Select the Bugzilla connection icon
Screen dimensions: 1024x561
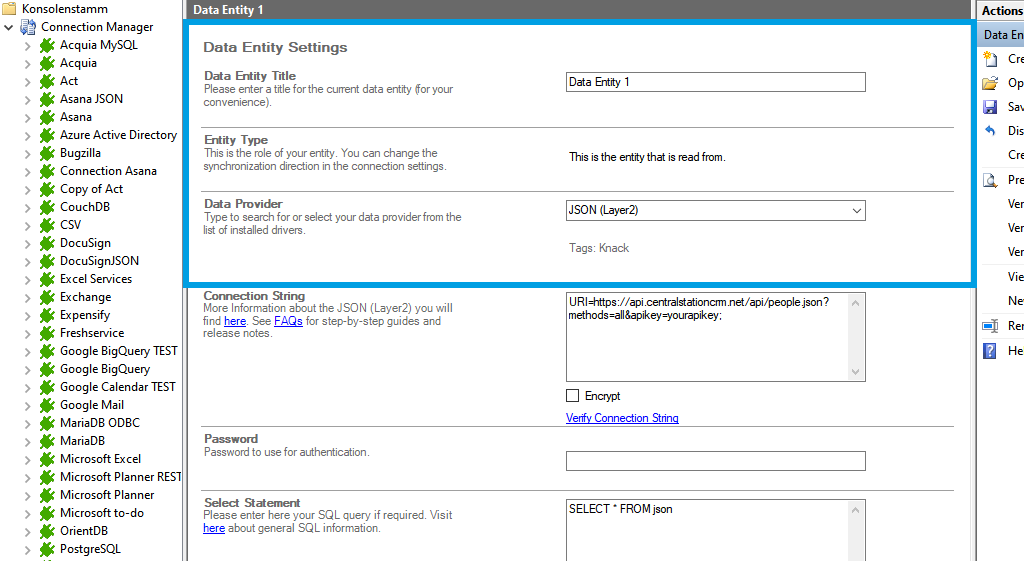[x=46, y=153]
